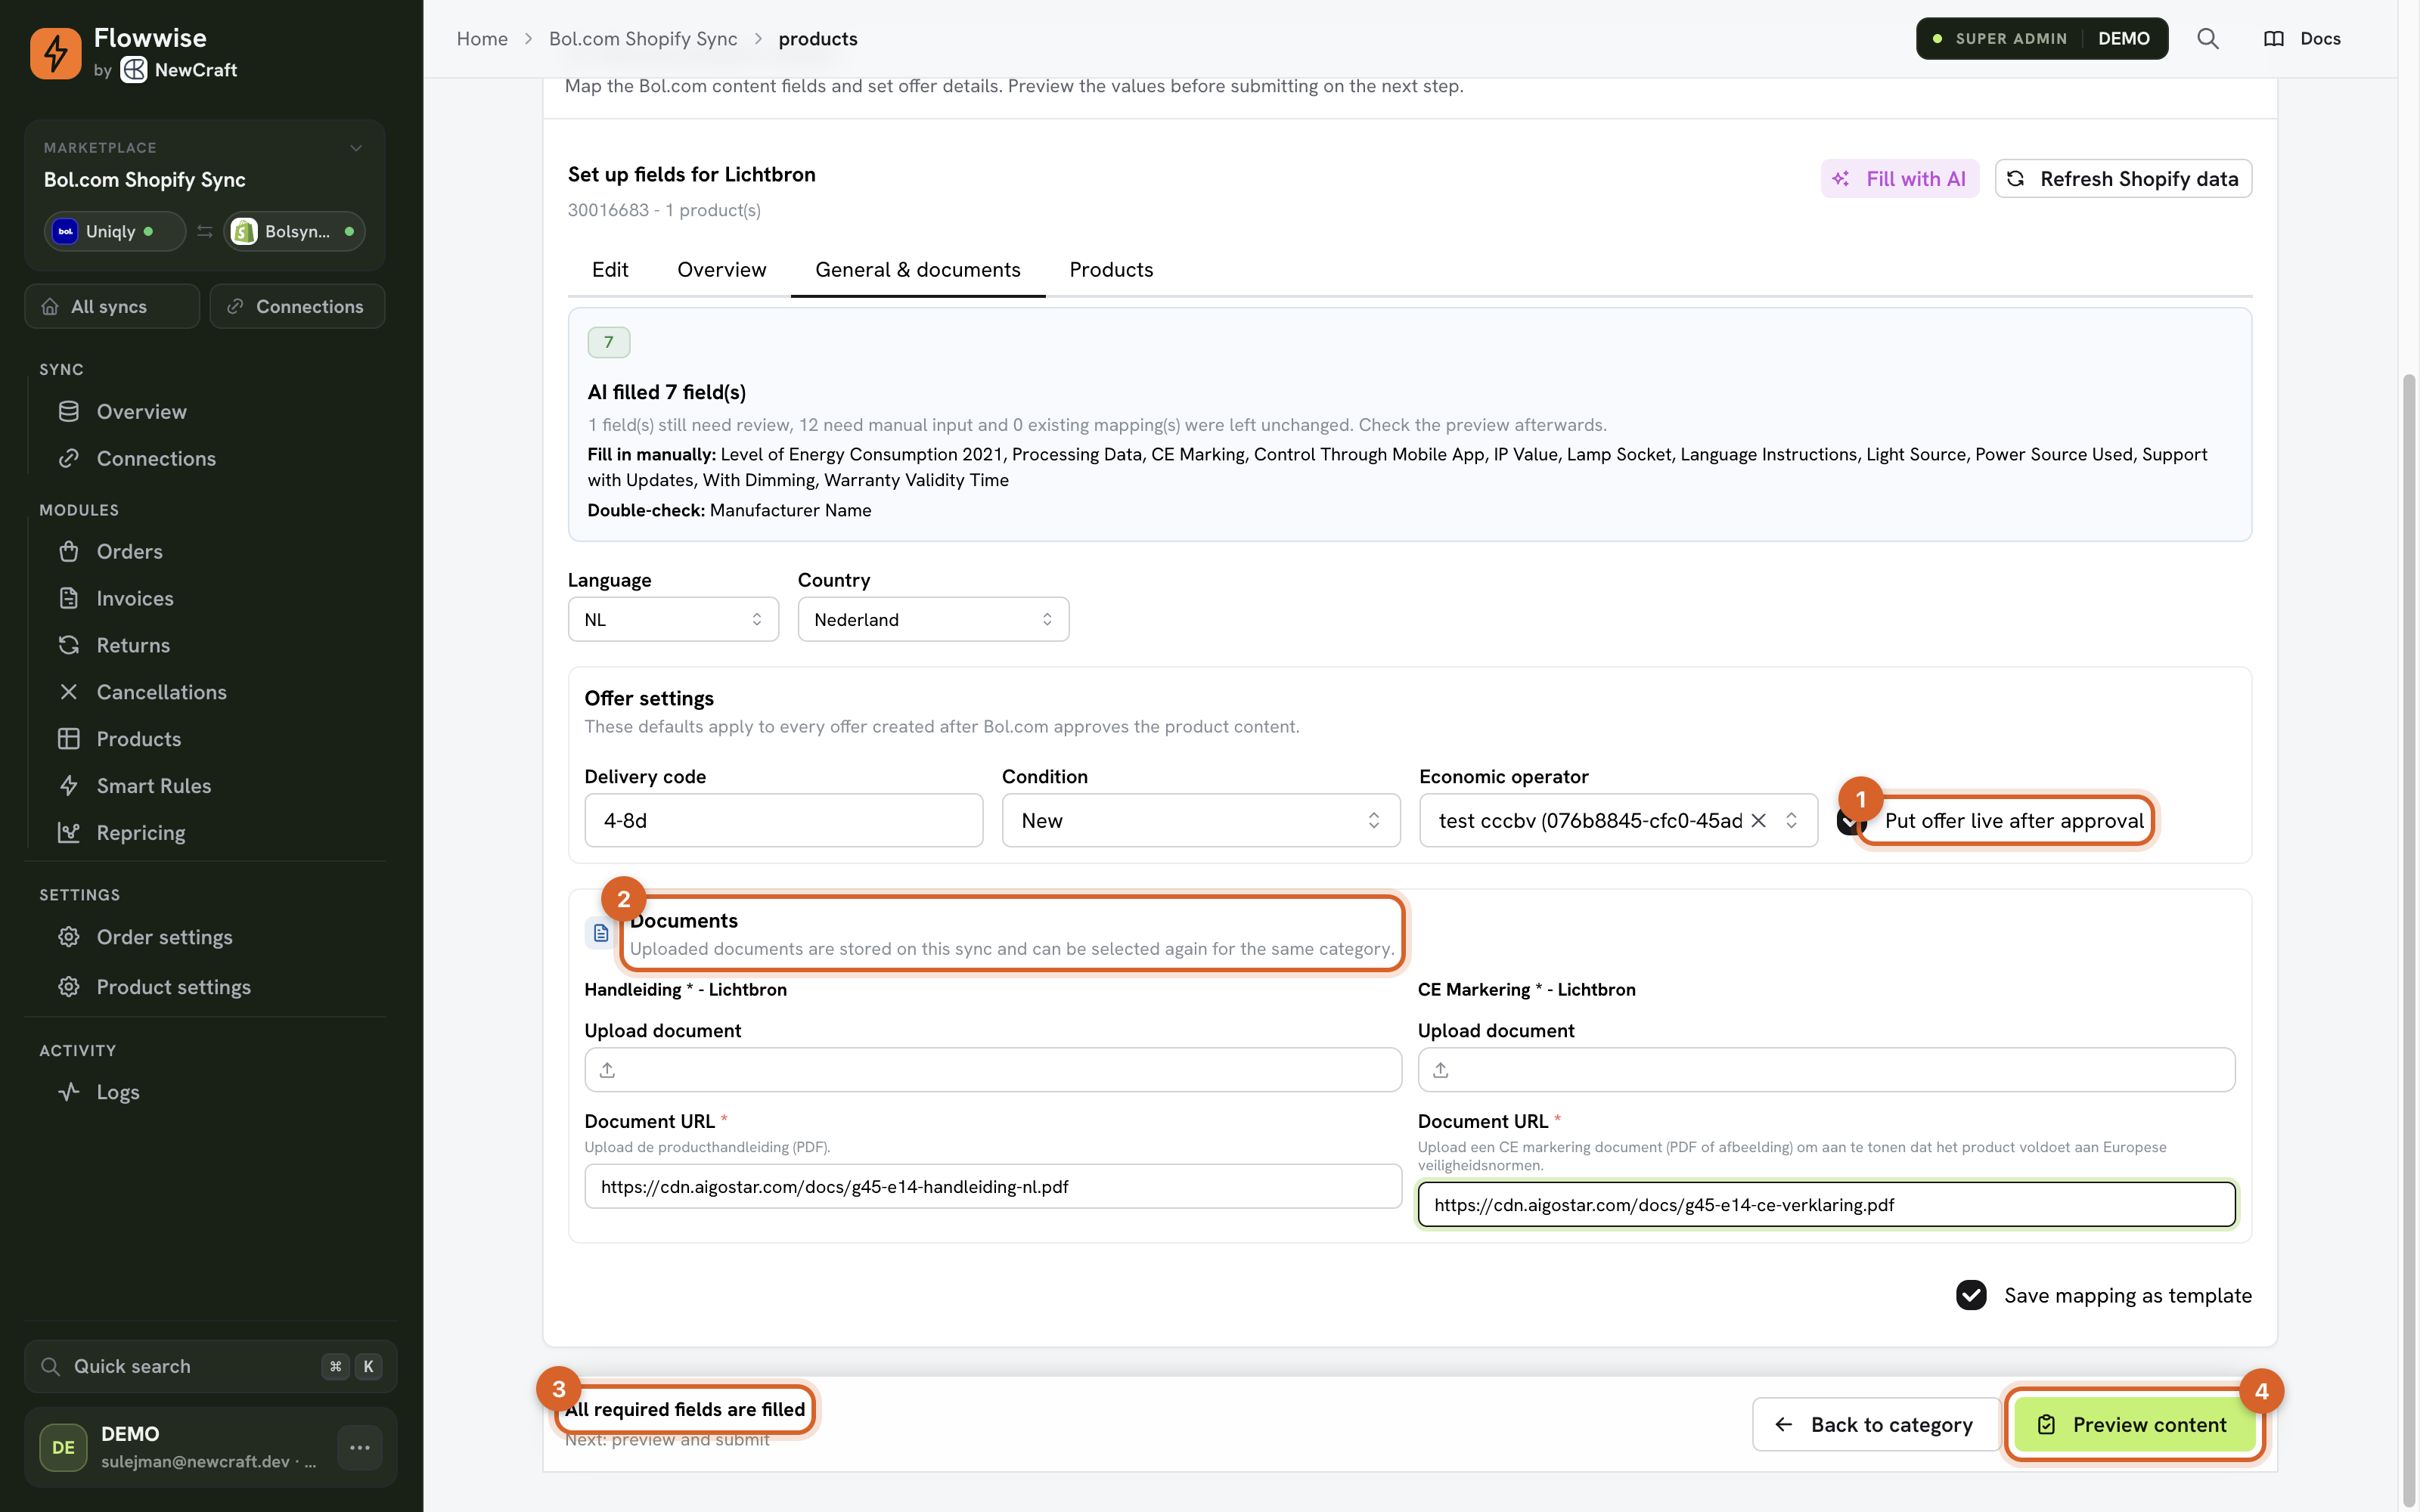This screenshot has width=2420, height=1512.
Task: Open Docs from the book icon
Action: (x=2301, y=39)
